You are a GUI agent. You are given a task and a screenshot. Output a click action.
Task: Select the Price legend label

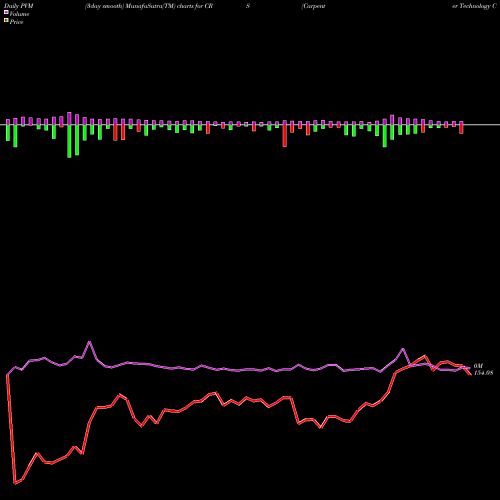pyautogui.click(x=16, y=22)
